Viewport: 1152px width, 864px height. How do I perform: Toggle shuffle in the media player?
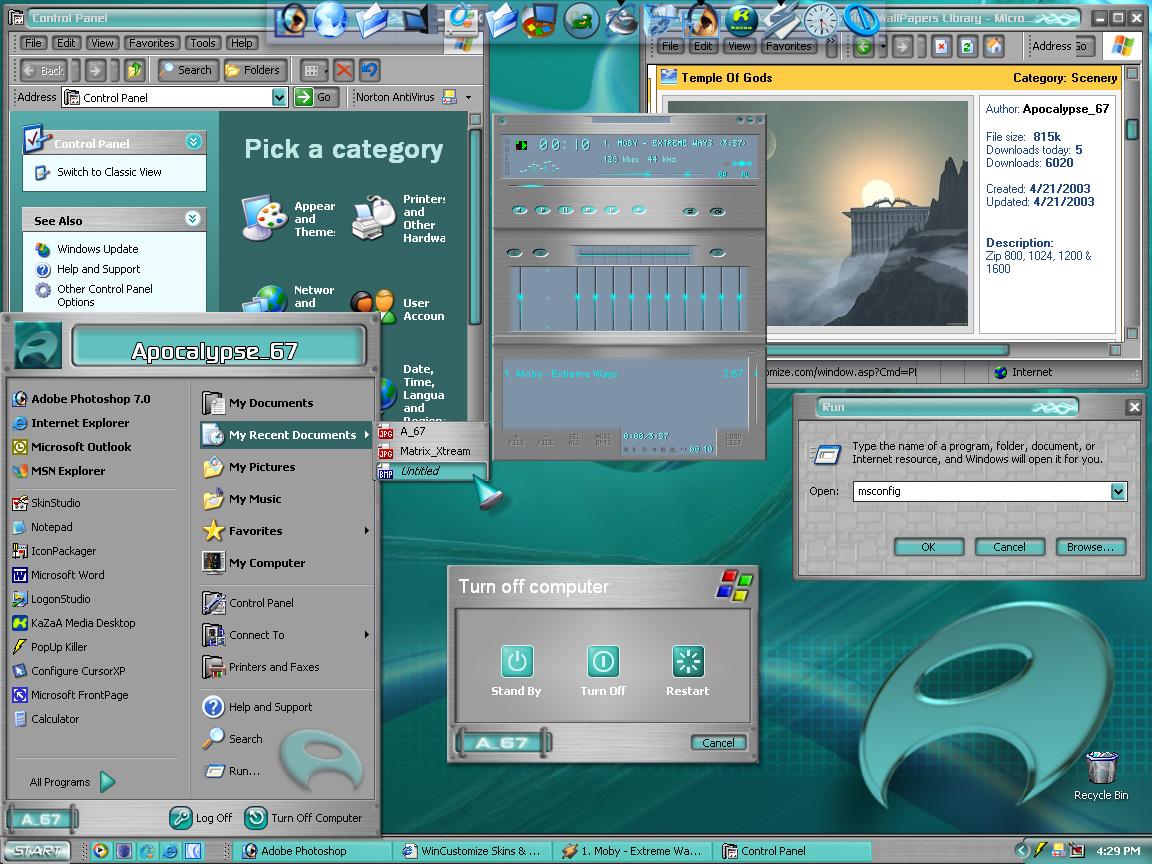[x=689, y=212]
